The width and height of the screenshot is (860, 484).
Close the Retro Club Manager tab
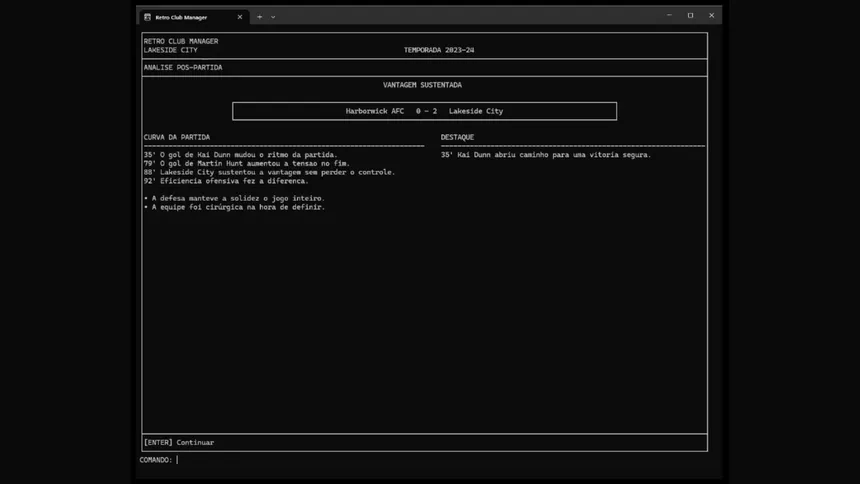[x=240, y=17]
